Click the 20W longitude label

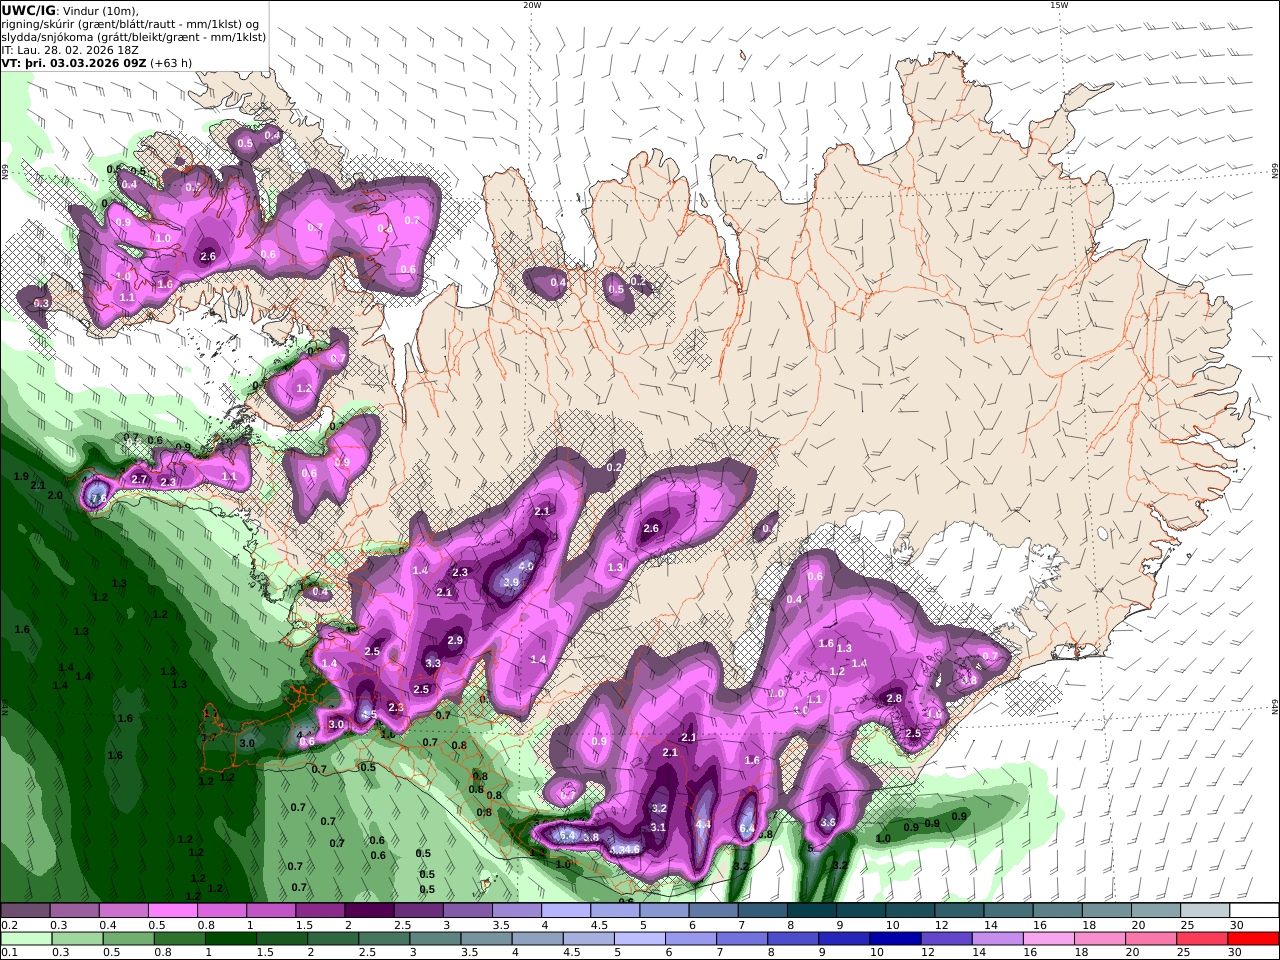532,5
